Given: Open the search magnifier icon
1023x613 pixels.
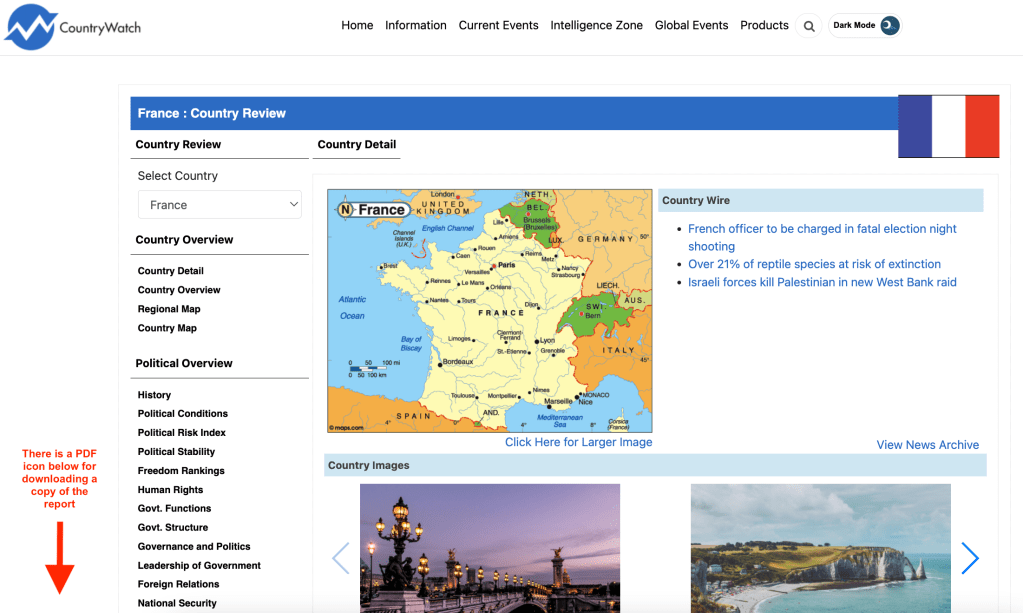Looking at the screenshot, I should 808,26.
